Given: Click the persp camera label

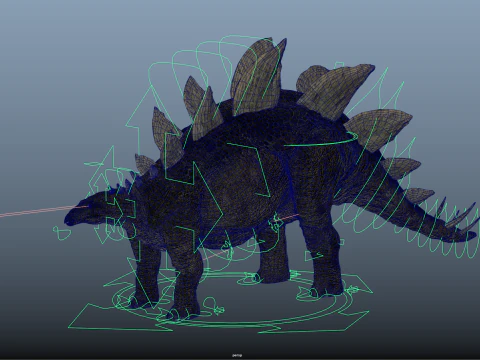Looking at the screenshot, I should 237,355.
